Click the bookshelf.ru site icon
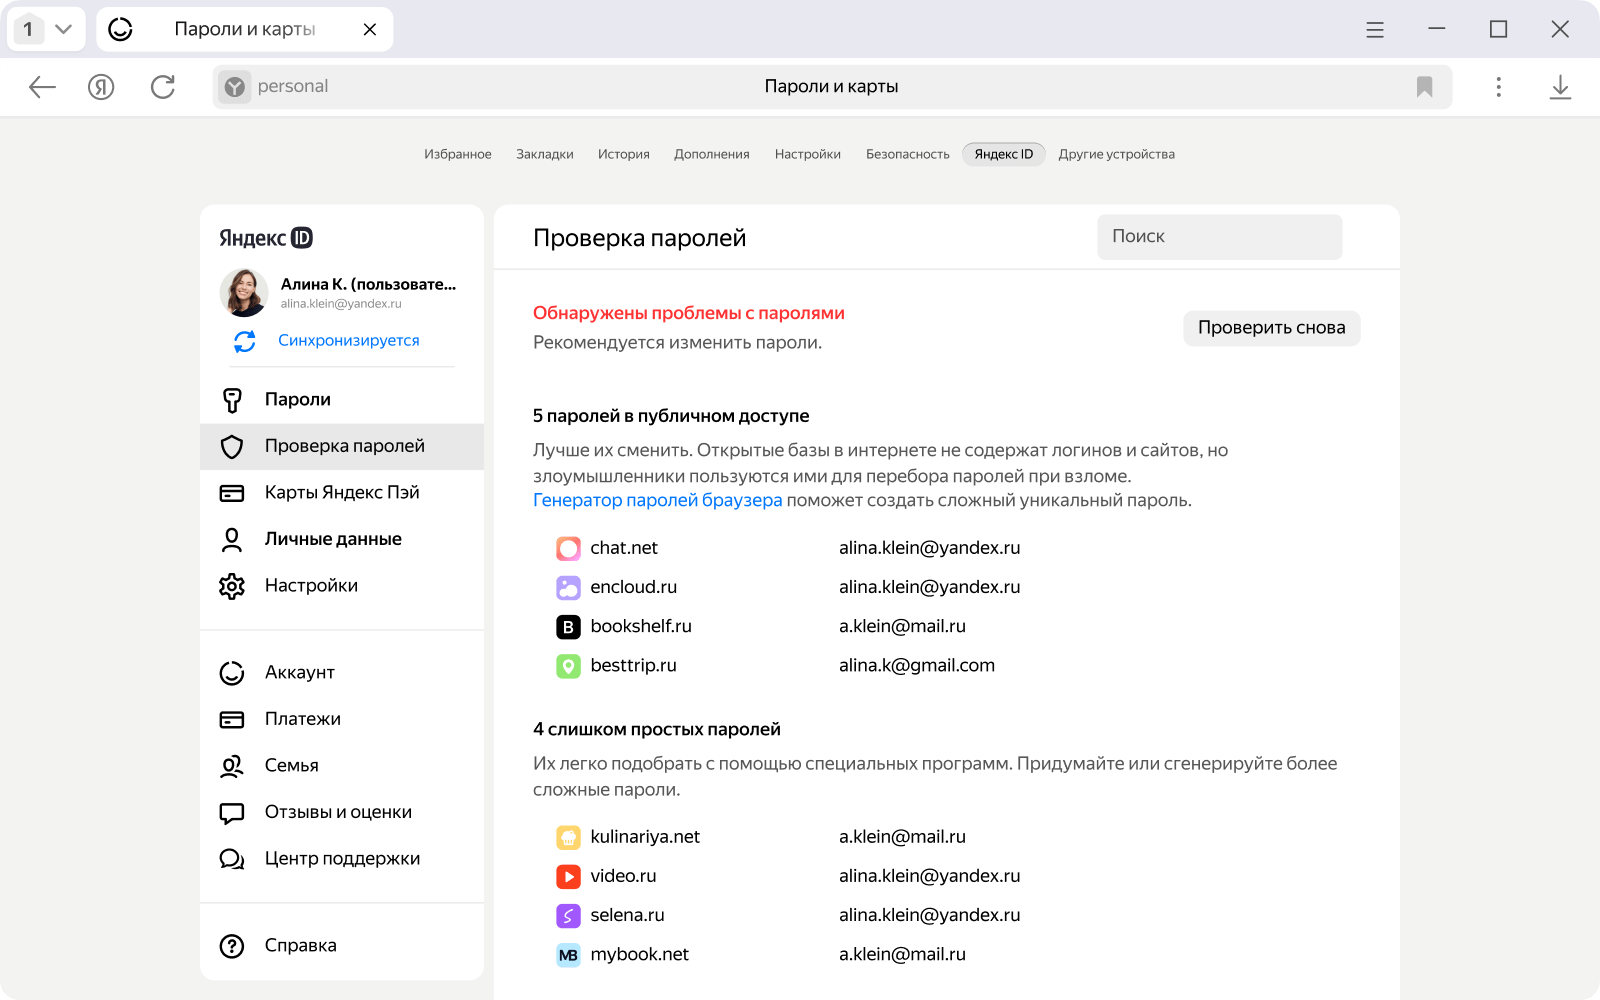1600x1000 pixels. (568, 627)
